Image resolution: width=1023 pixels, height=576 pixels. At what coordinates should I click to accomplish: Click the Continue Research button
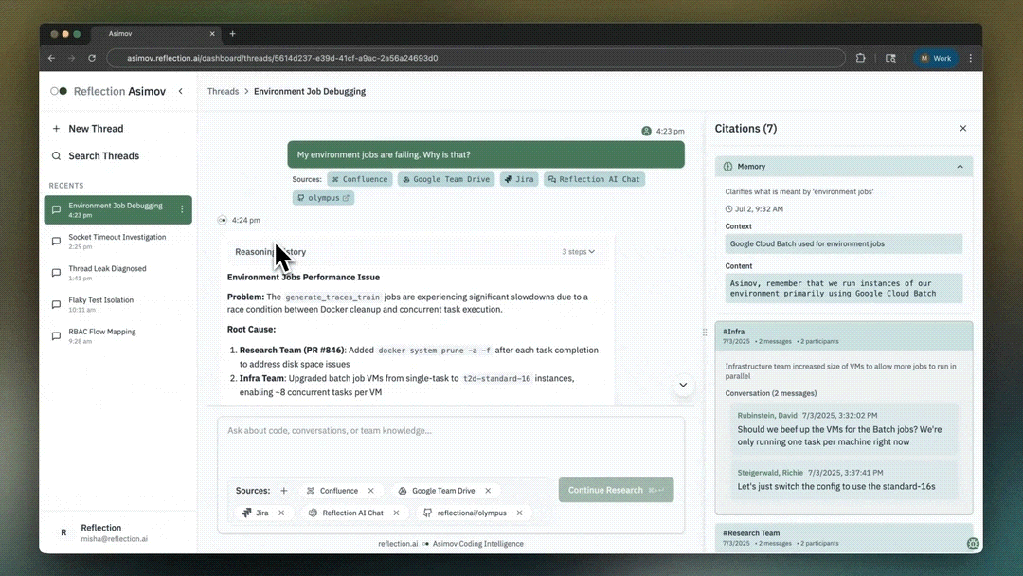point(615,490)
